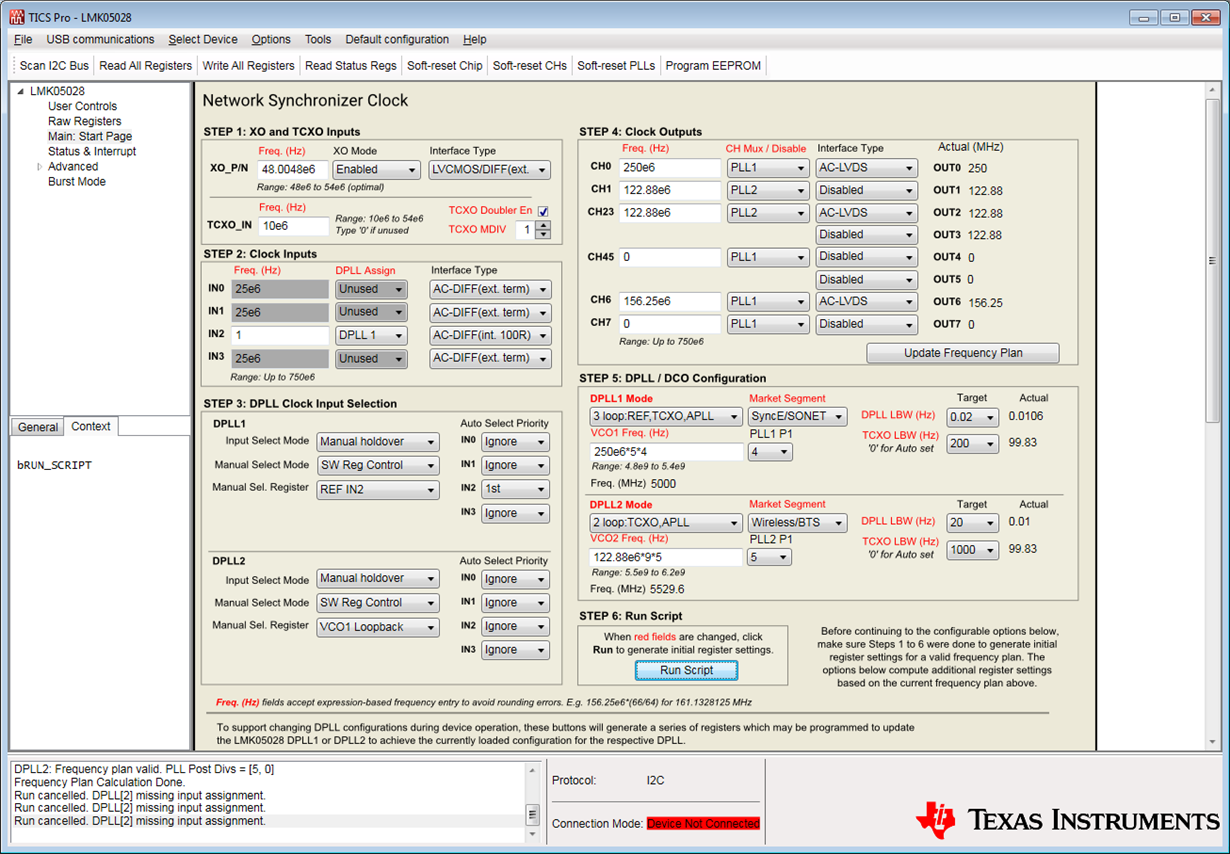Click Read All Registers
Viewport: 1230px width, 854px height.
click(146, 66)
